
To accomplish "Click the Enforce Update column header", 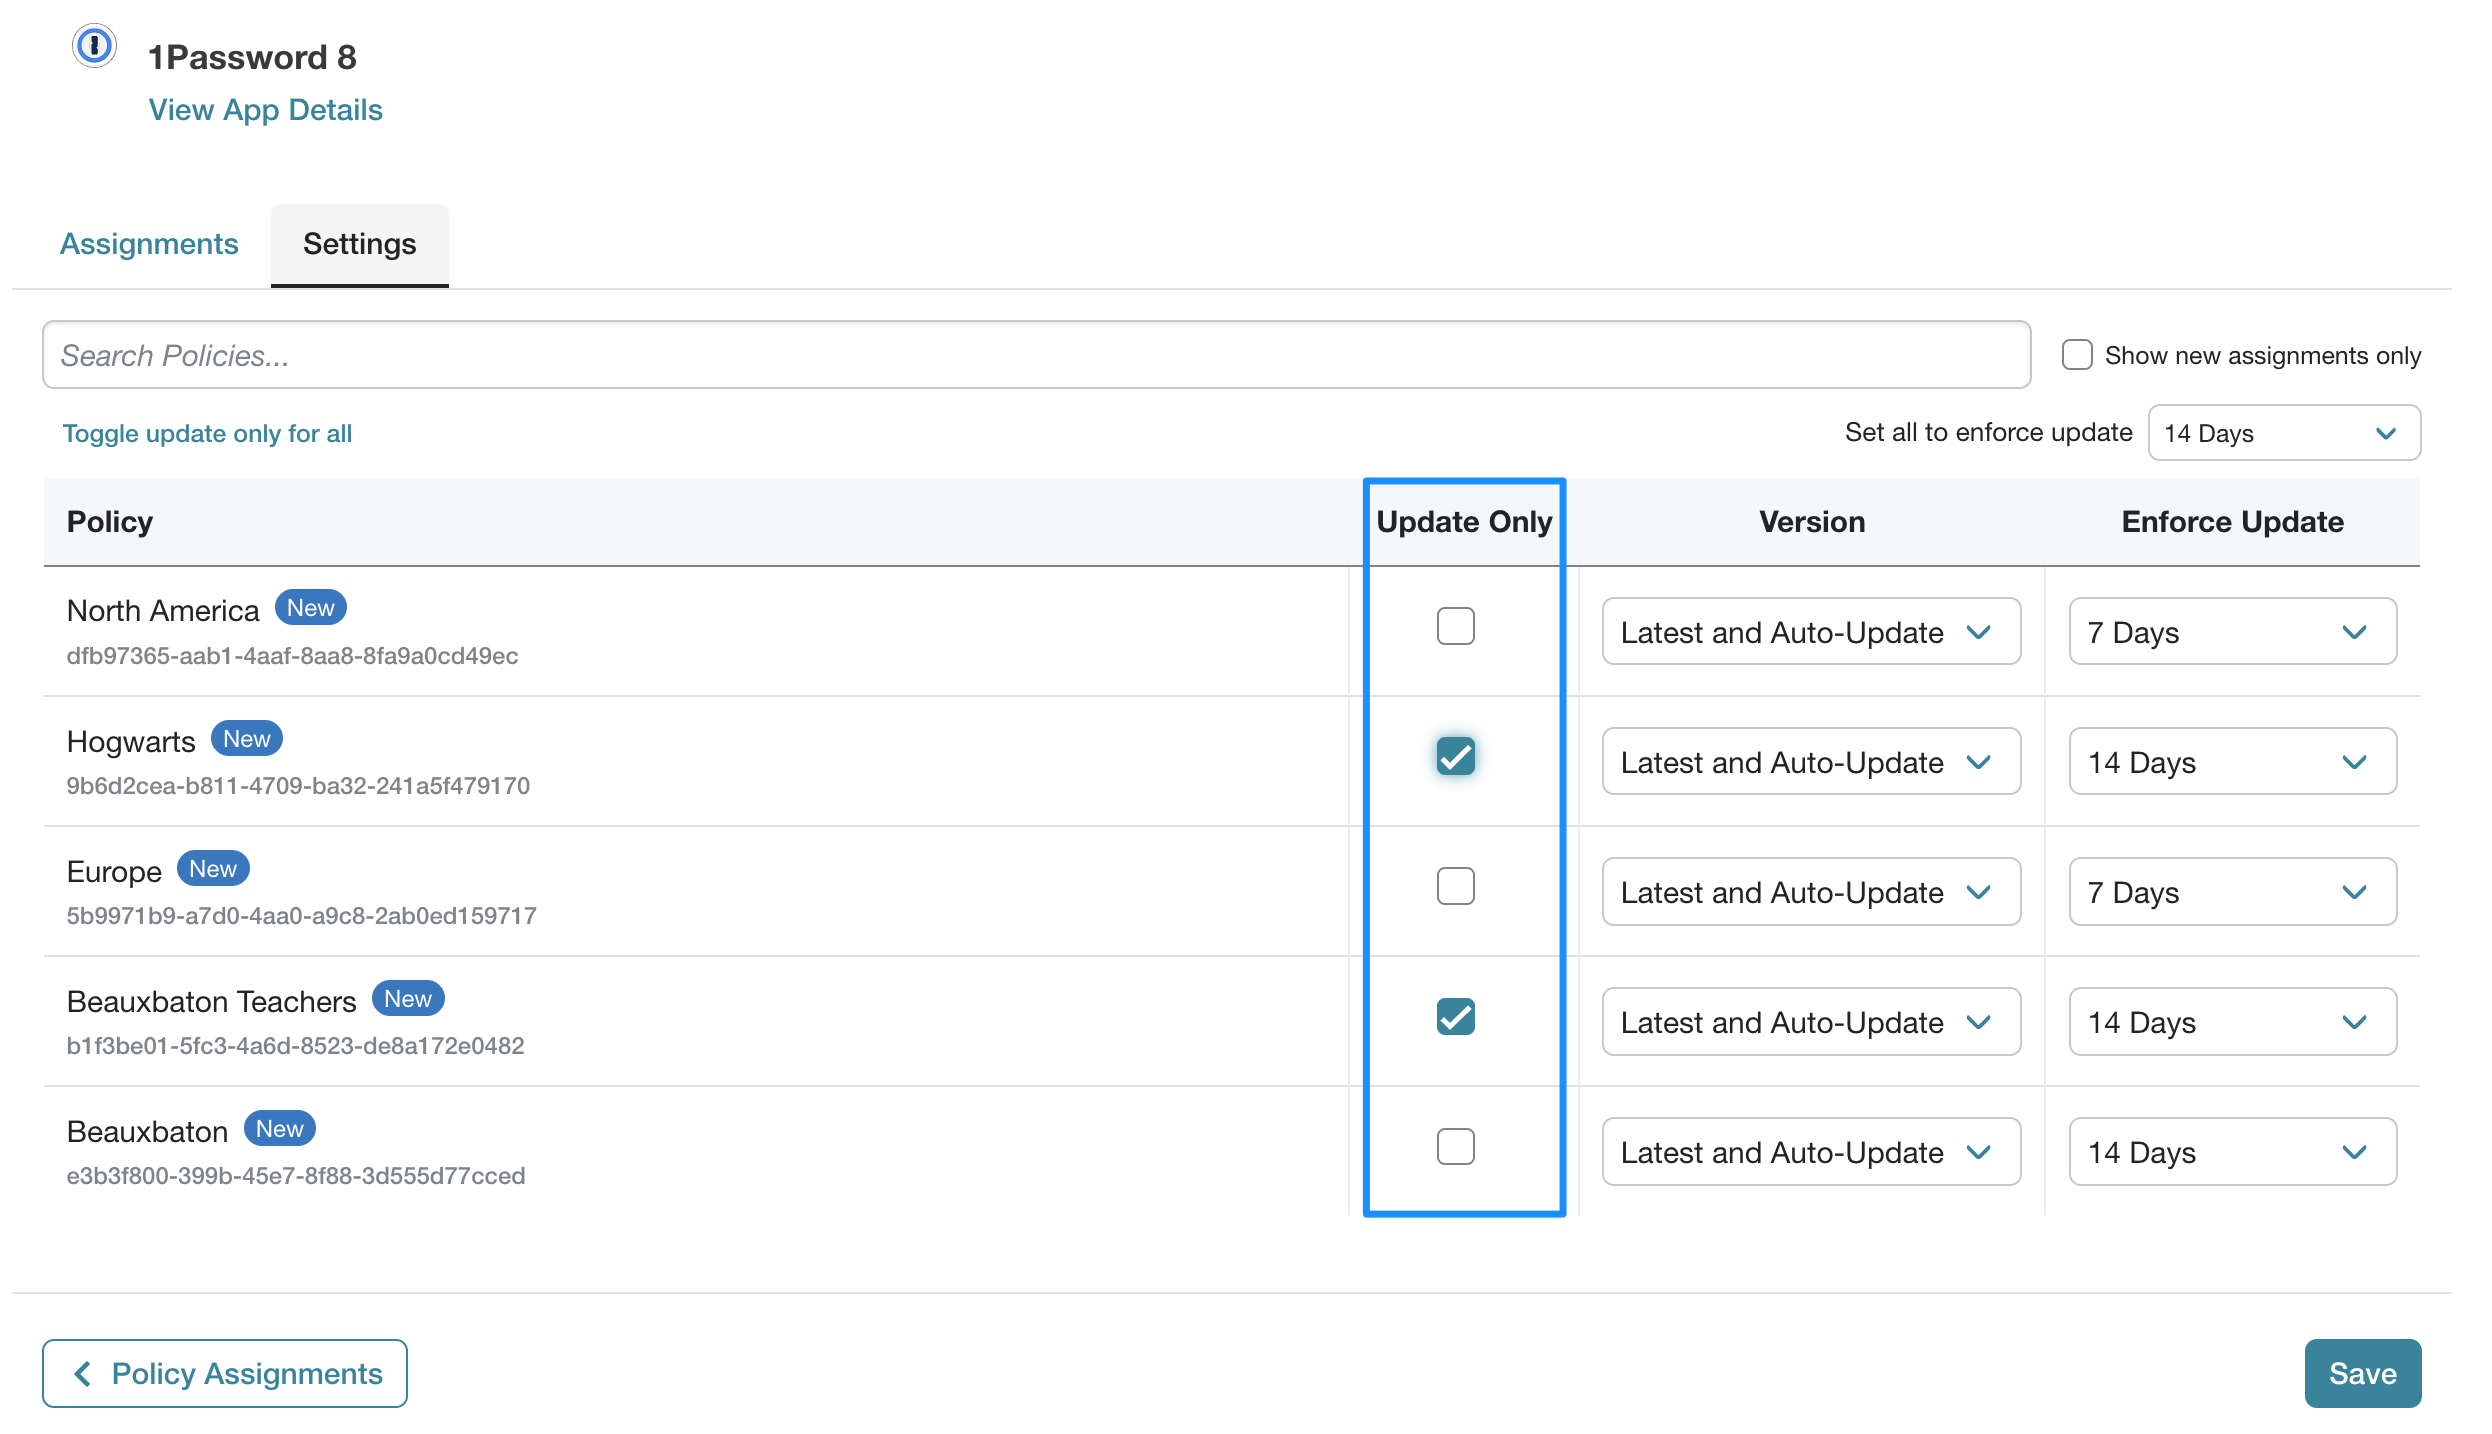I will coord(2232,522).
